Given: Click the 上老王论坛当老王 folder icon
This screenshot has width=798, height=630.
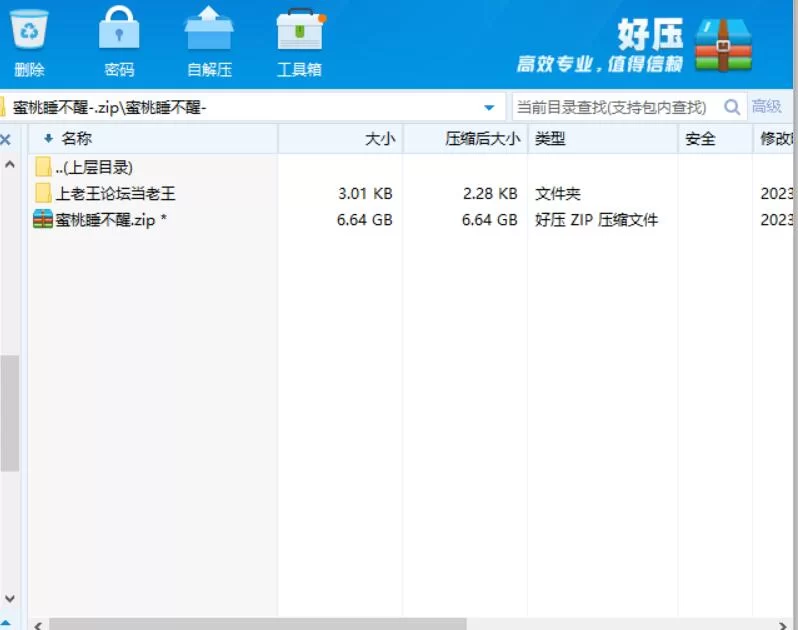Looking at the screenshot, I should pyautogui.click(x=43, y=194).
